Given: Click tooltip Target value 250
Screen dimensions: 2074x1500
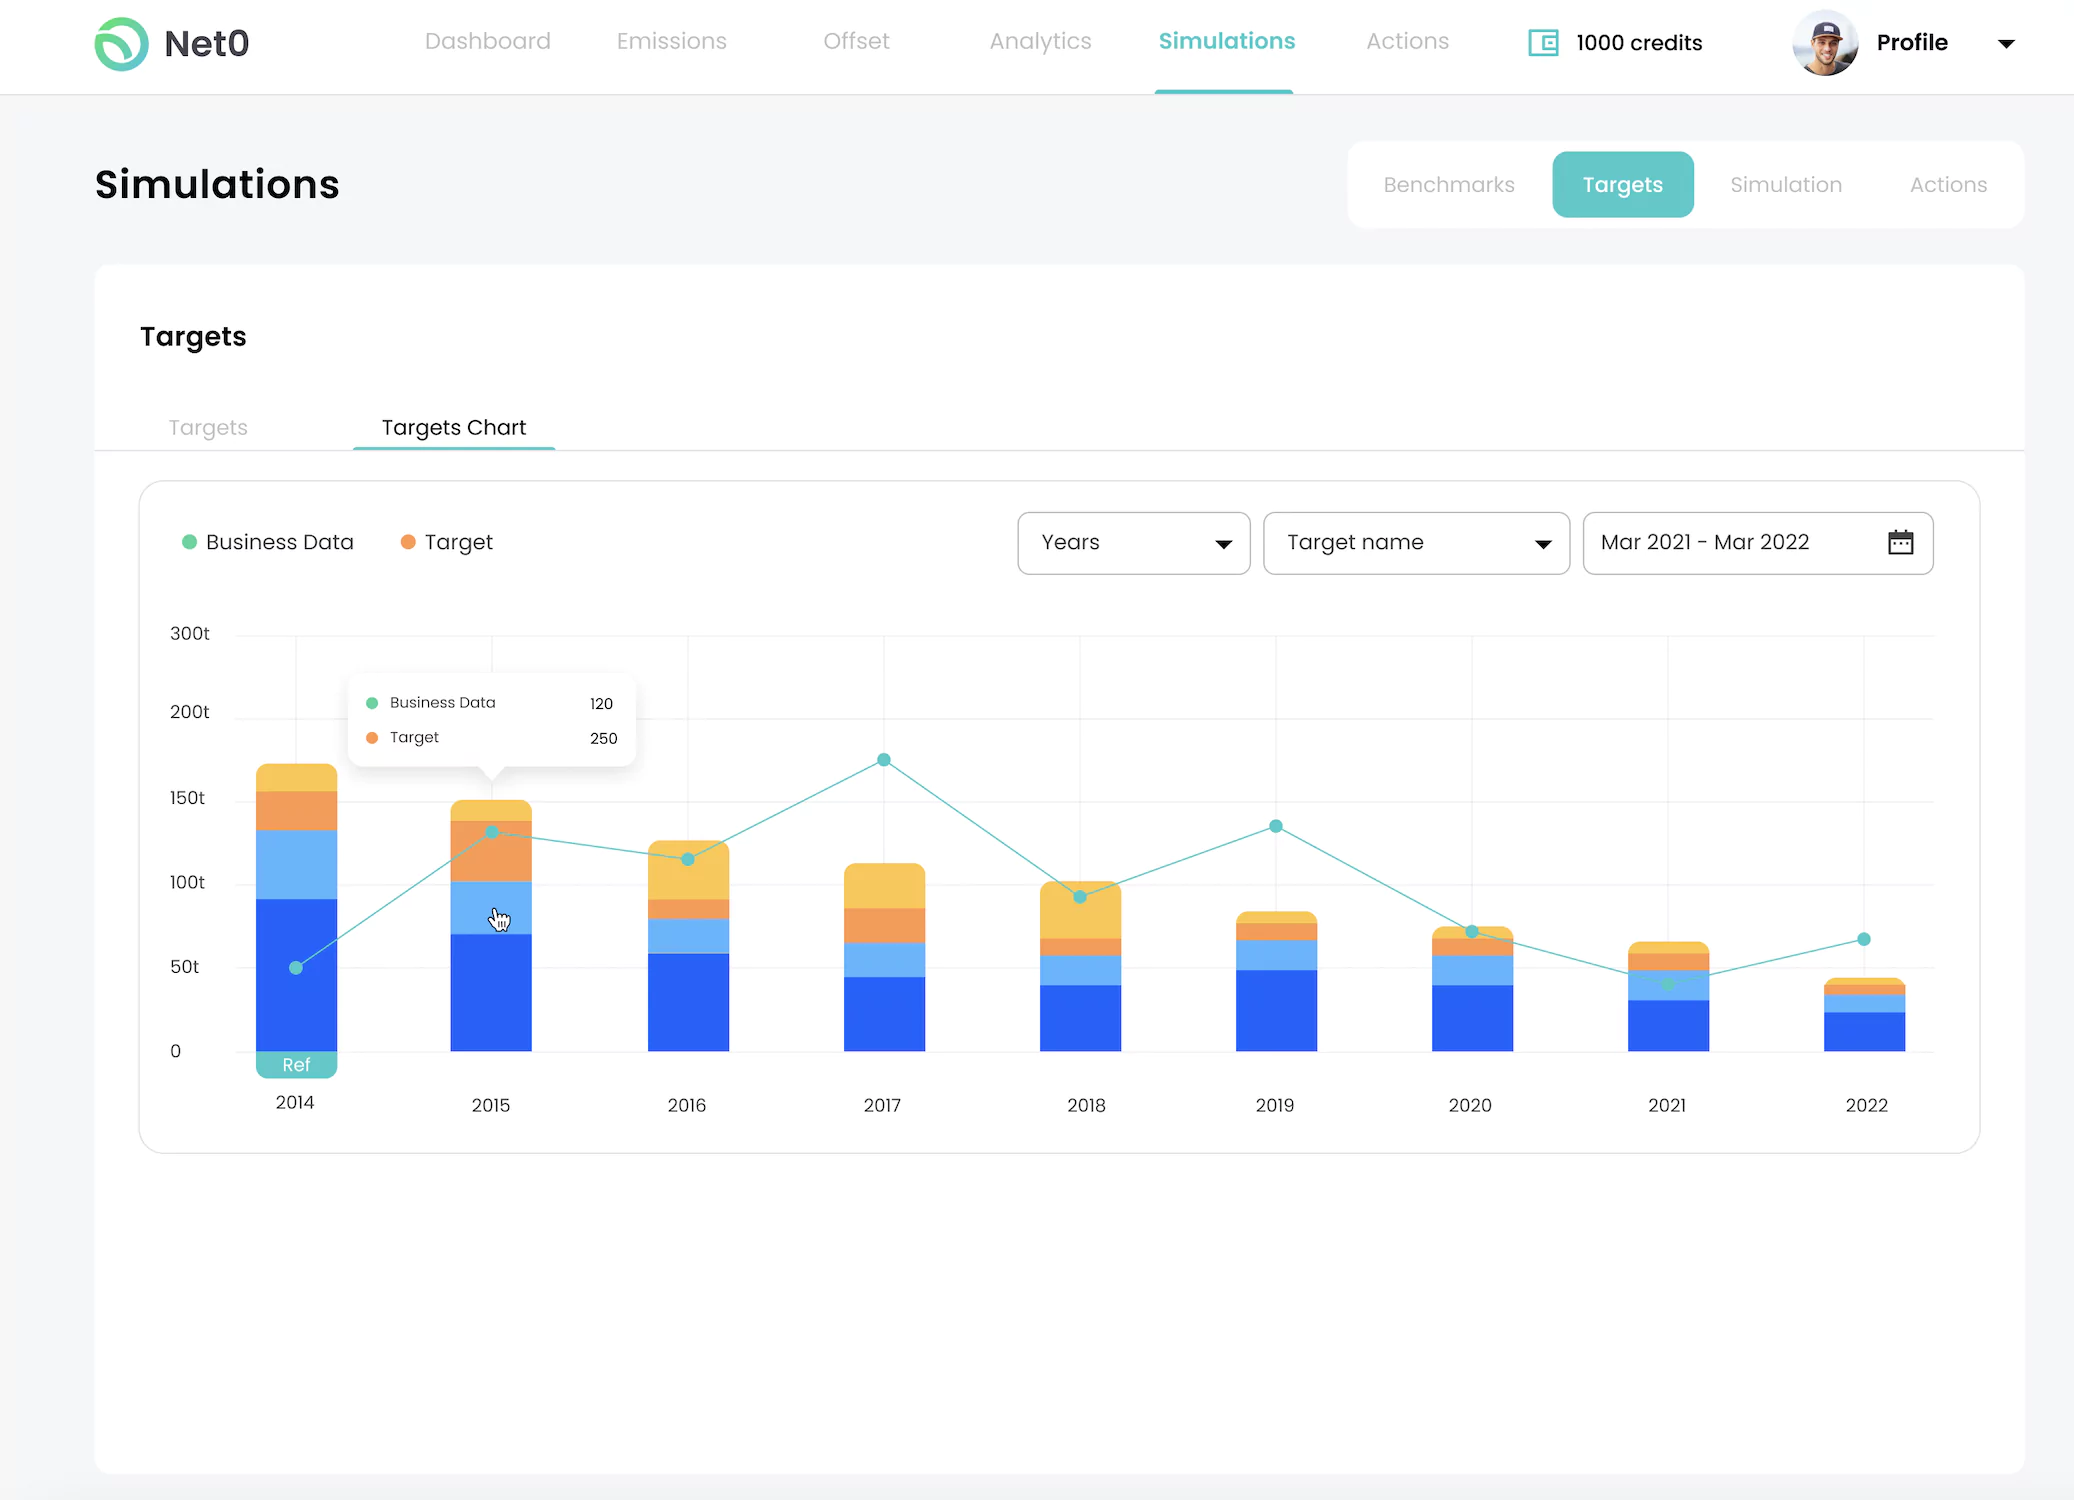Looking at the screenshot, I should (604, 738).
